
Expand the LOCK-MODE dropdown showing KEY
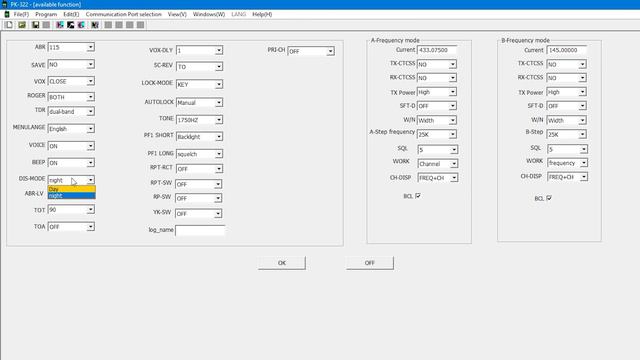(x=219, y=84)
